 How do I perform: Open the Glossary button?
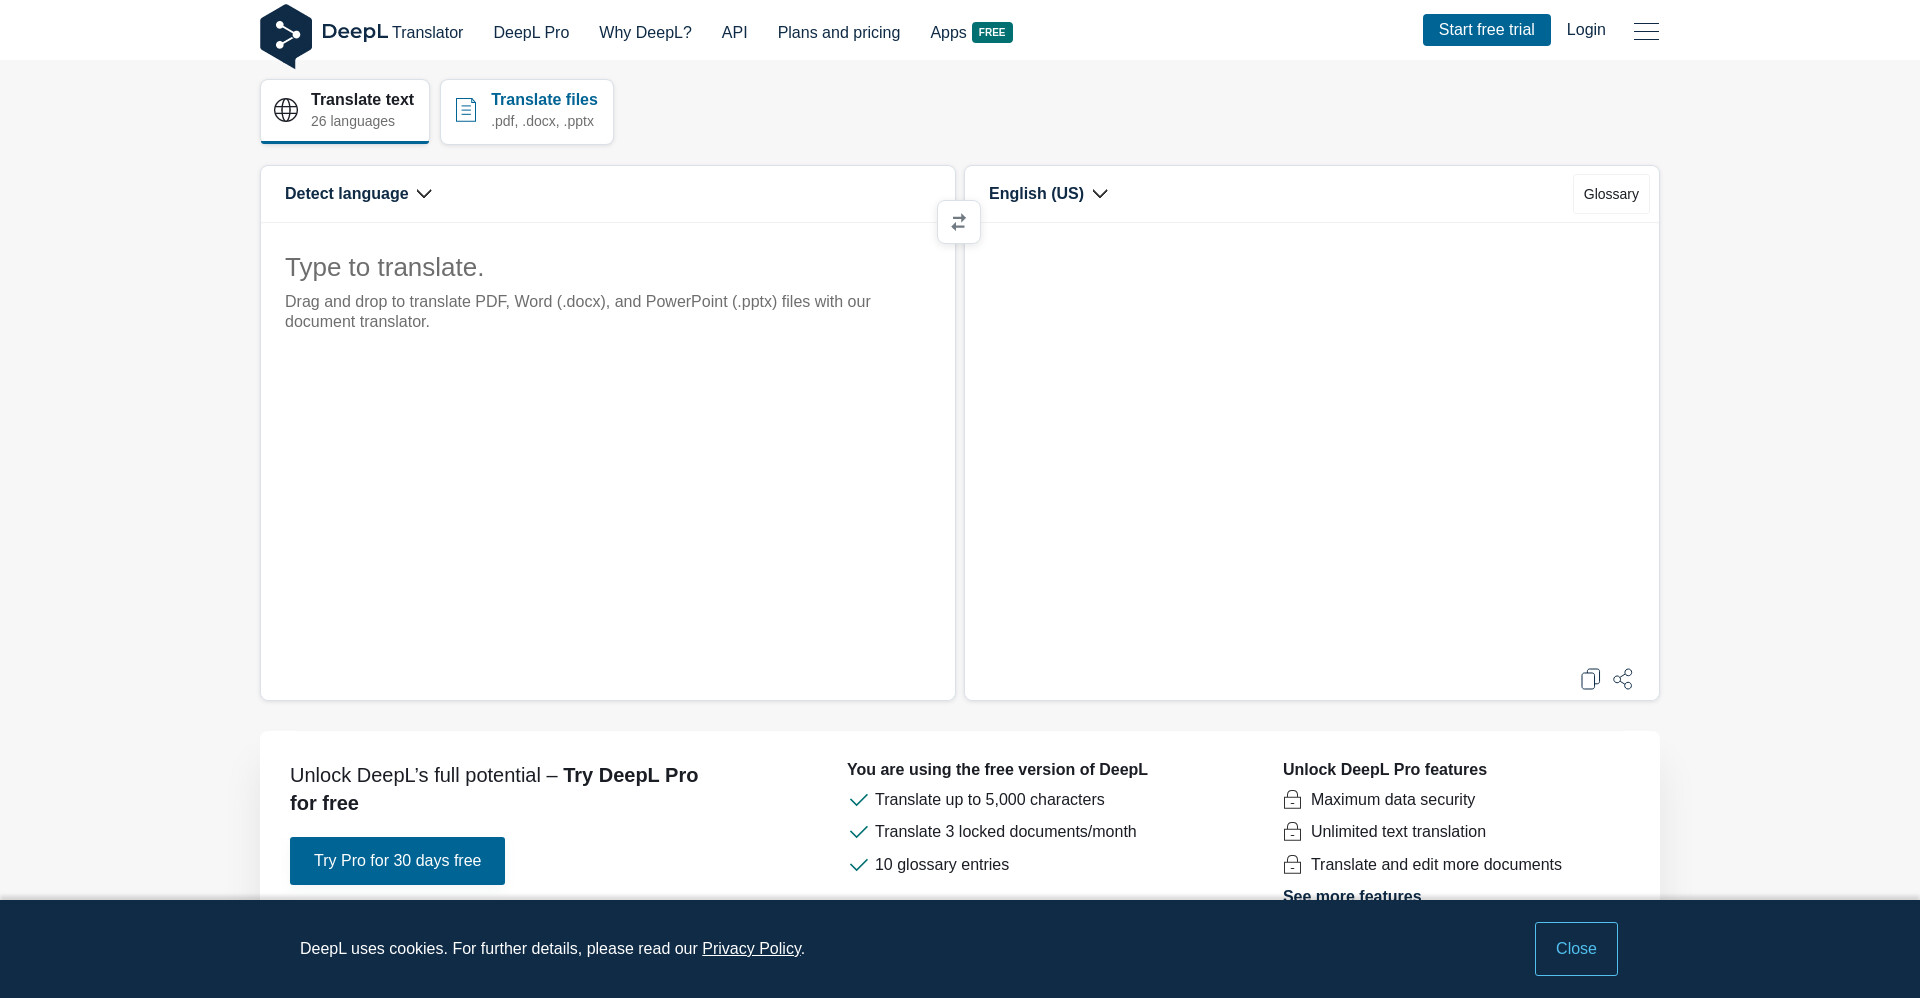pos(1611,194)
